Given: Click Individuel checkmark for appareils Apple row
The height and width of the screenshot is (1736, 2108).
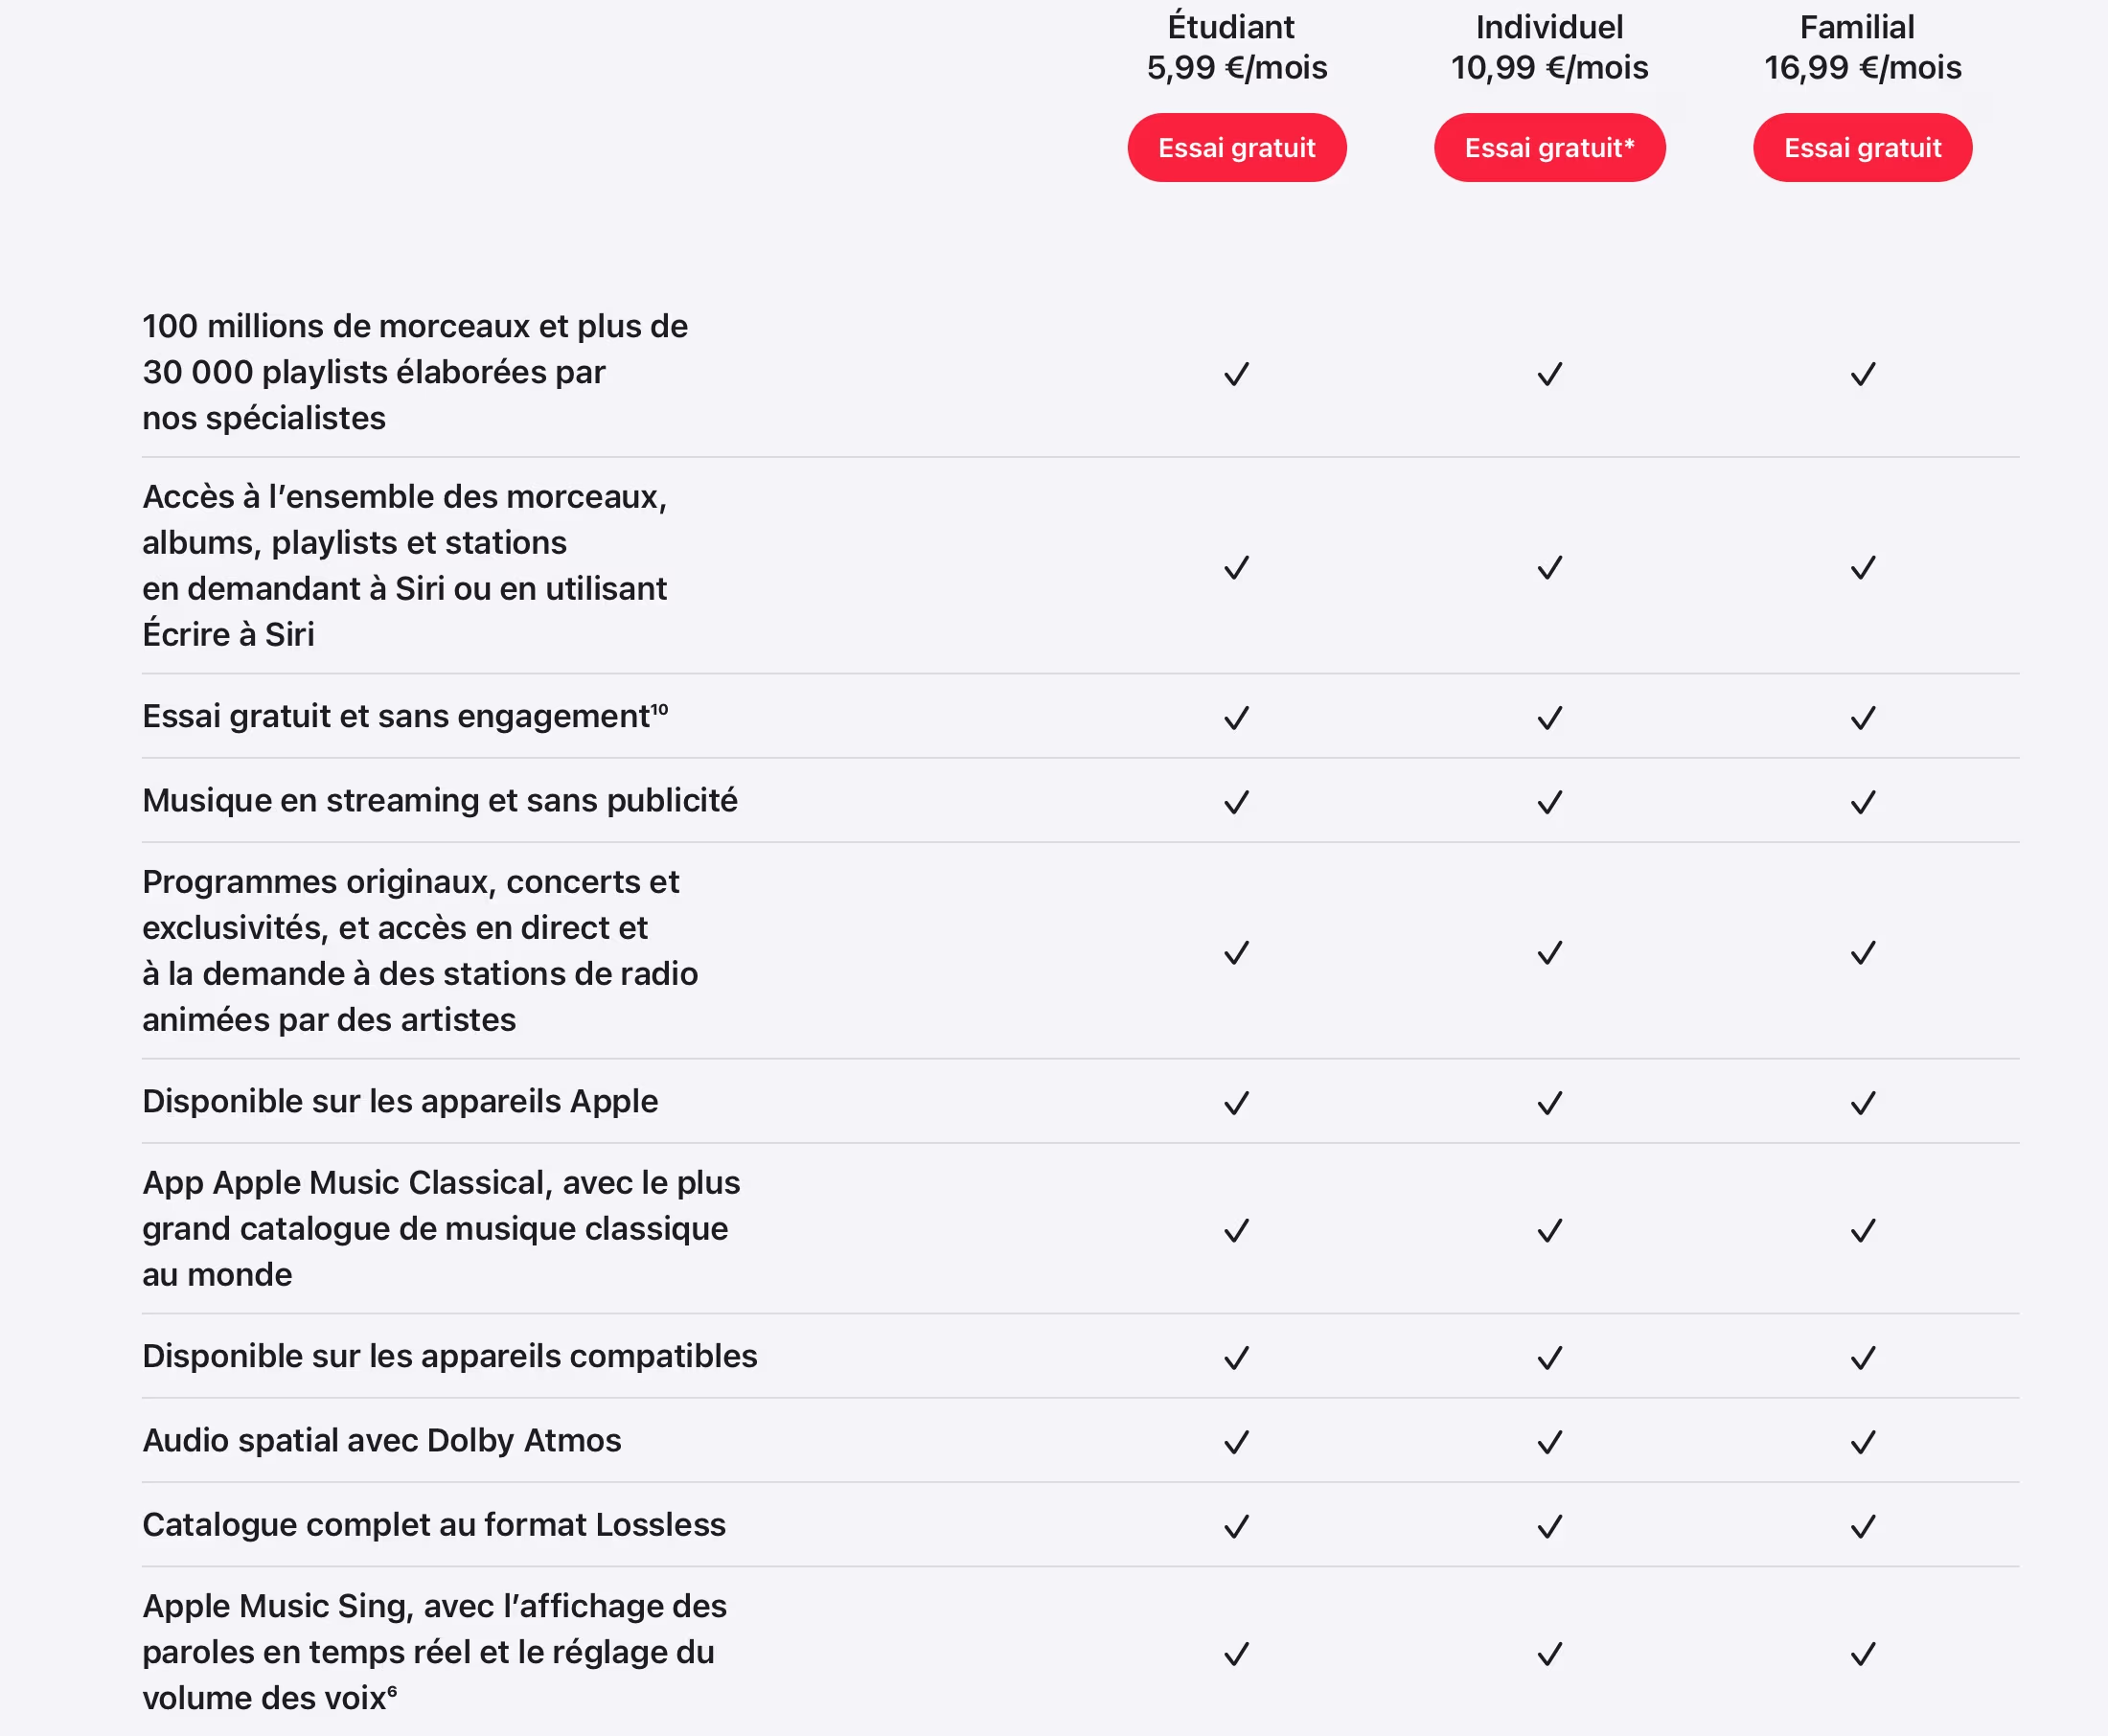Looking at the screenshot, I should click(x=1549, y=1103).
